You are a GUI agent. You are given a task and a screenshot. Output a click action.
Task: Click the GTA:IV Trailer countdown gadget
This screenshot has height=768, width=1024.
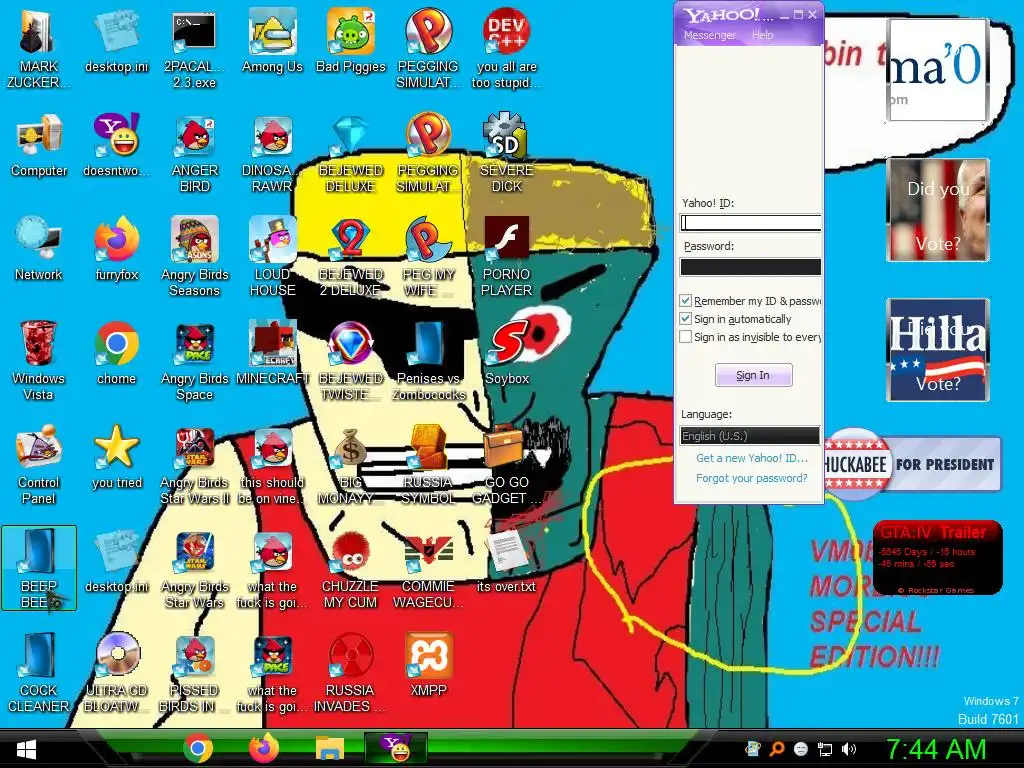(x=938, y=557)
